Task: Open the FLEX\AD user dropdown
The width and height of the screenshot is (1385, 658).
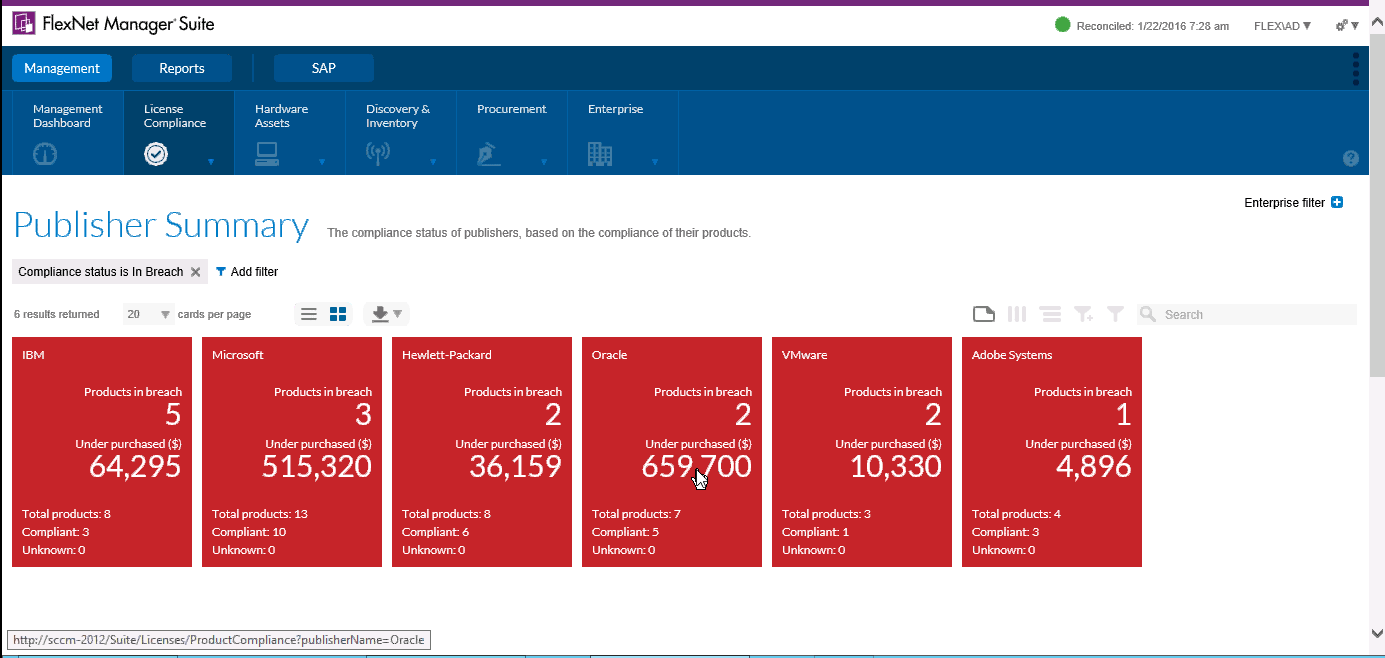Action: pyautogui.click(x=1282, y=26)
